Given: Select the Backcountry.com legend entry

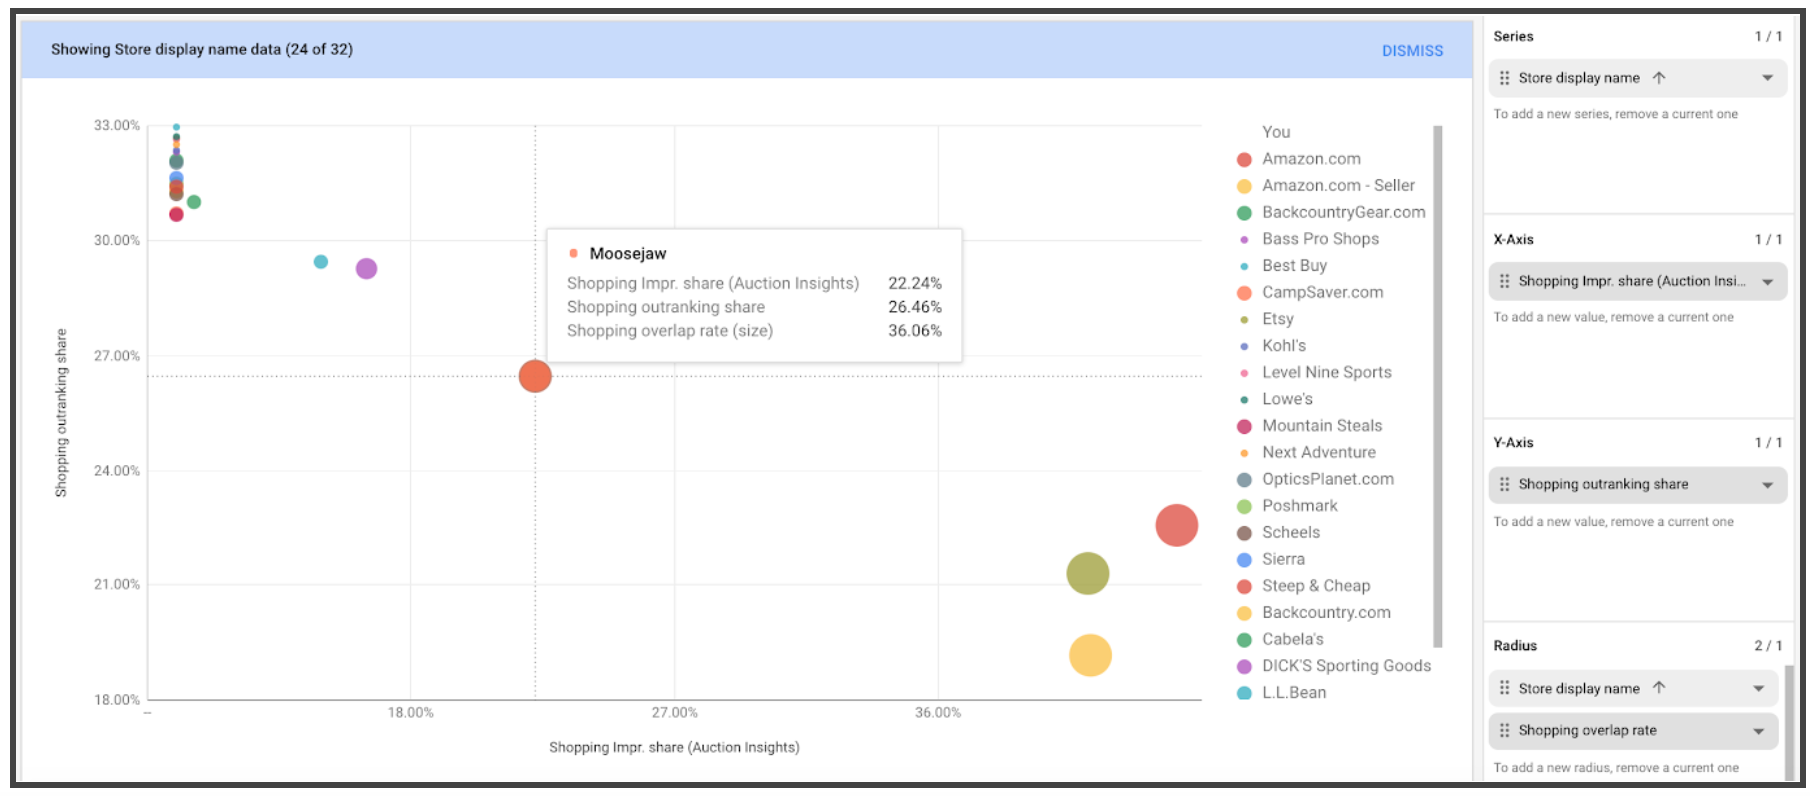Looking at the screenshot, I should [1314, 613].
